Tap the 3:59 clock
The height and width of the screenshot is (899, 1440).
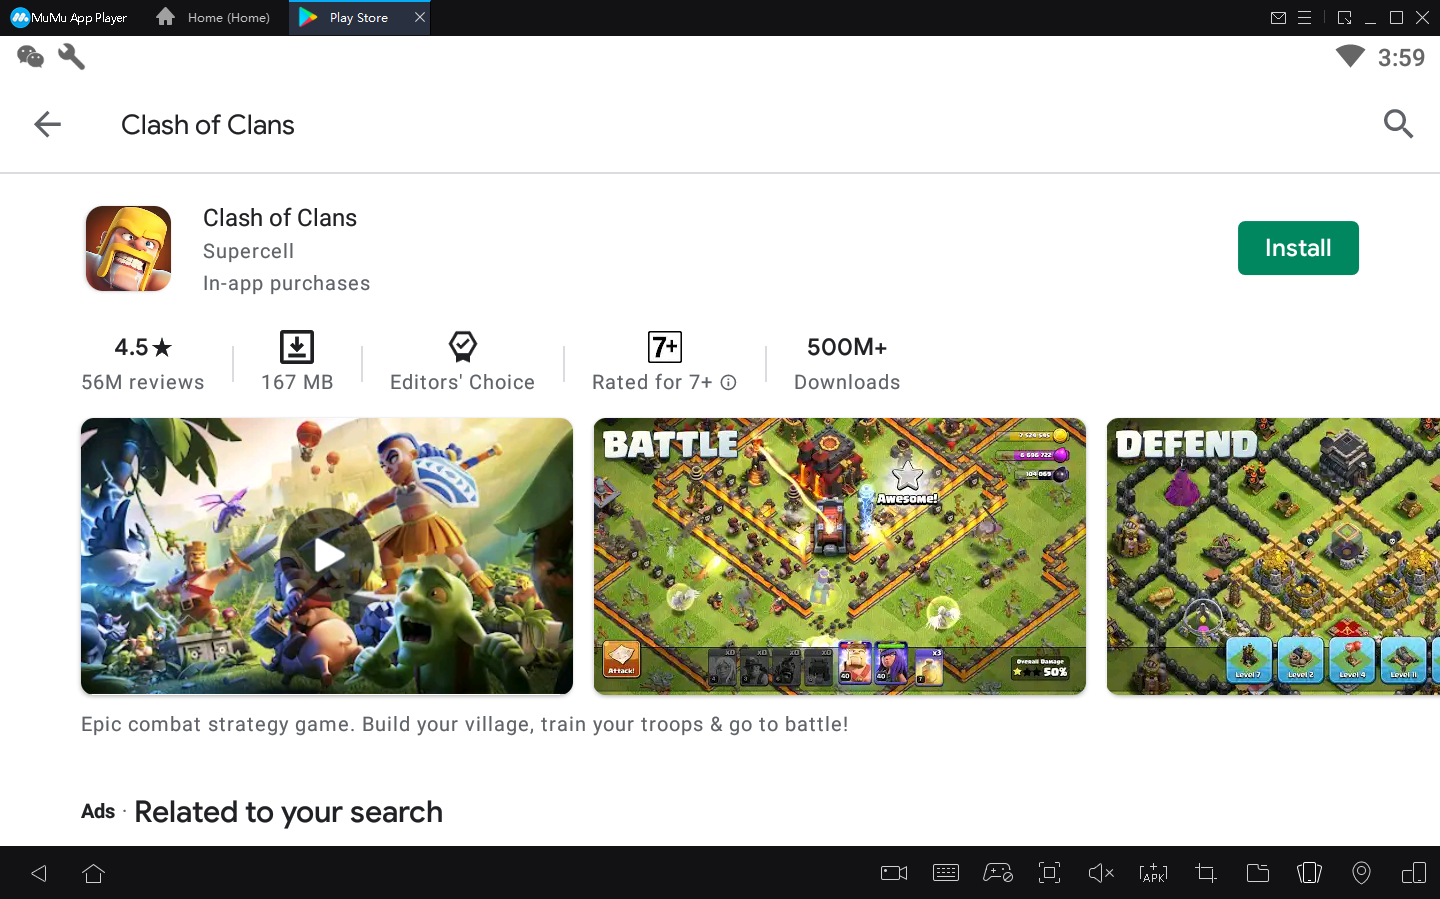1401,58
